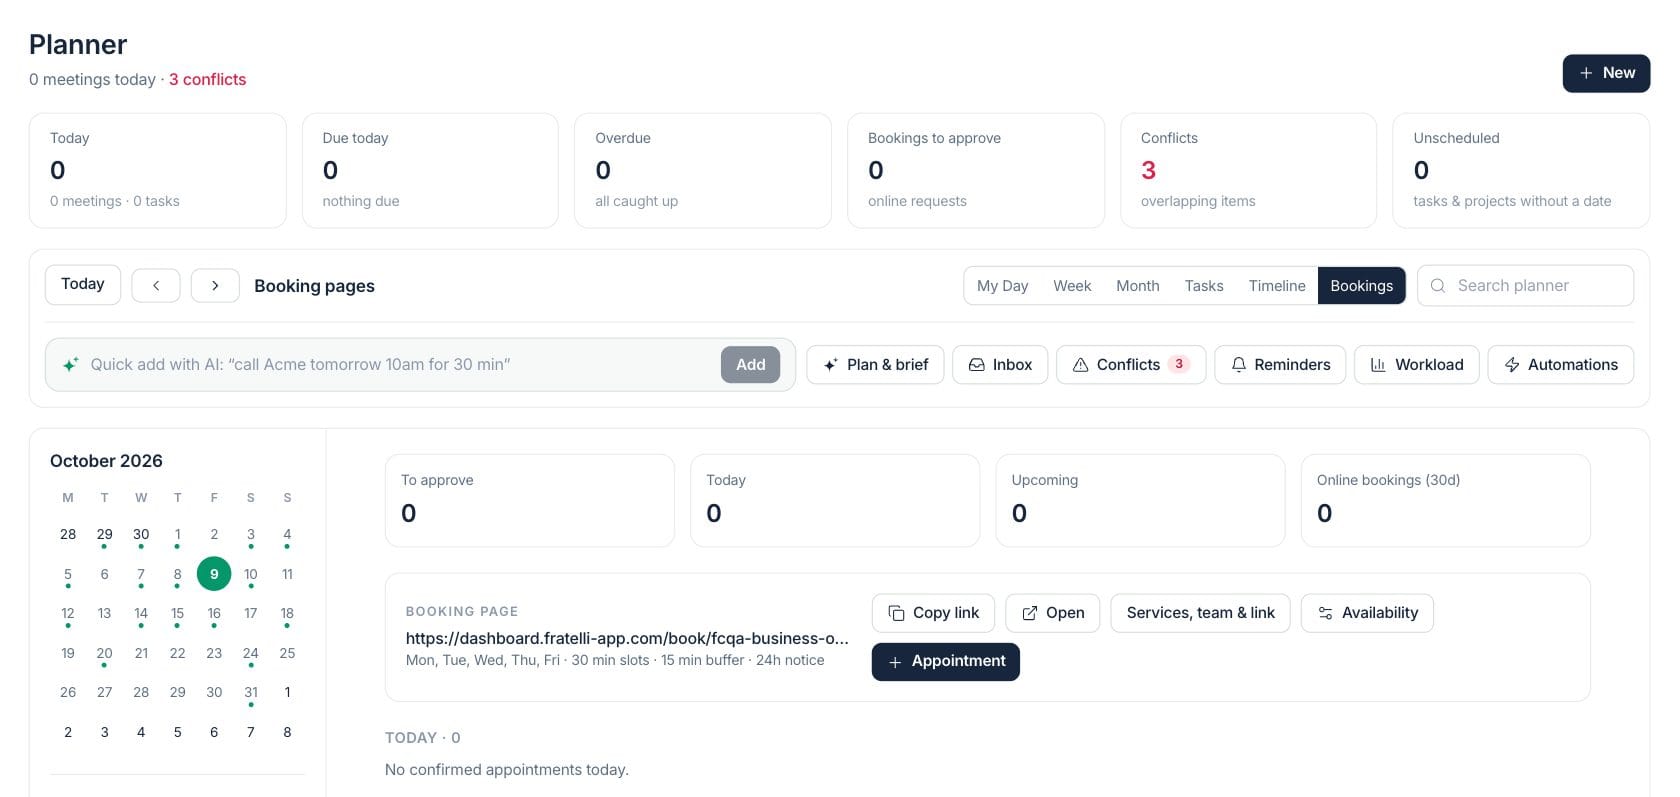Open the Unscheduled summary card
Viewport: 1680px width, 797px height.
pyautogui.click(x=1521, y=171)
